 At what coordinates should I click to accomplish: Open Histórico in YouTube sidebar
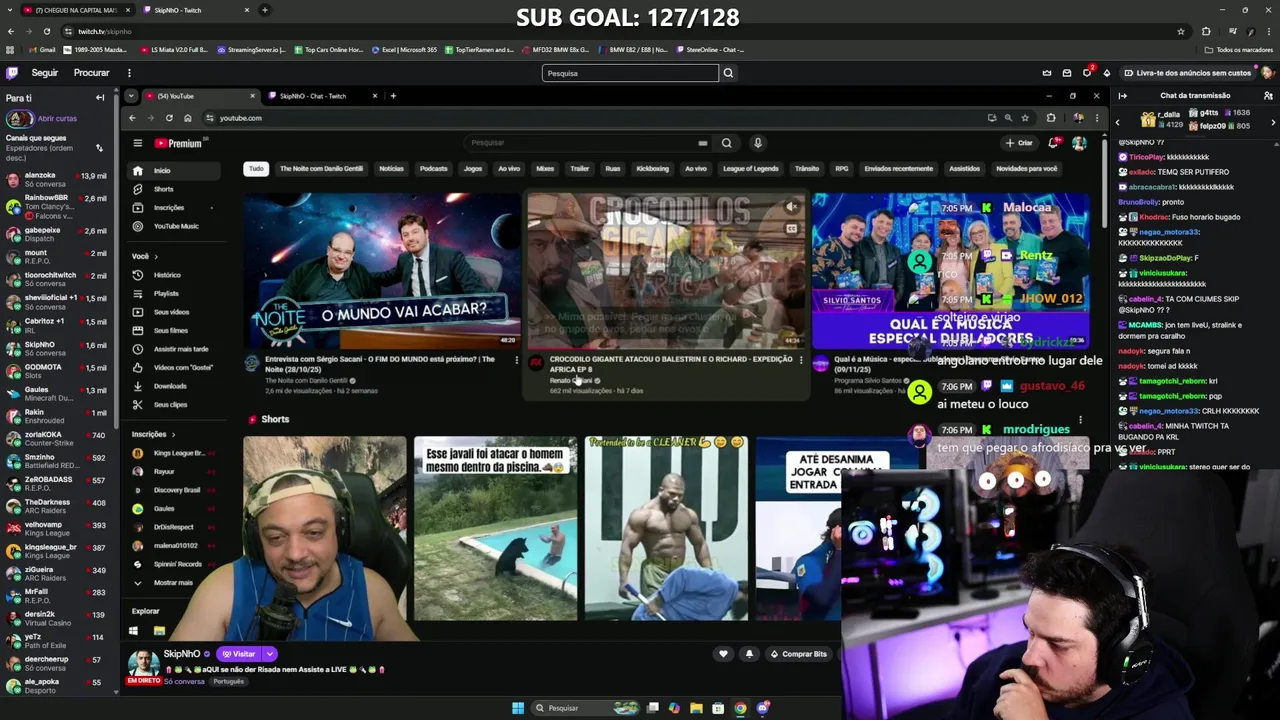pos(167,275)
